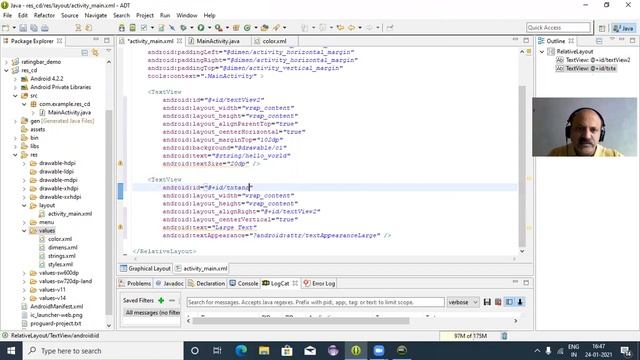Open the Window menu
Viewport: 640px width, 360px height.
pyautogui.click(x=187, y=15)
